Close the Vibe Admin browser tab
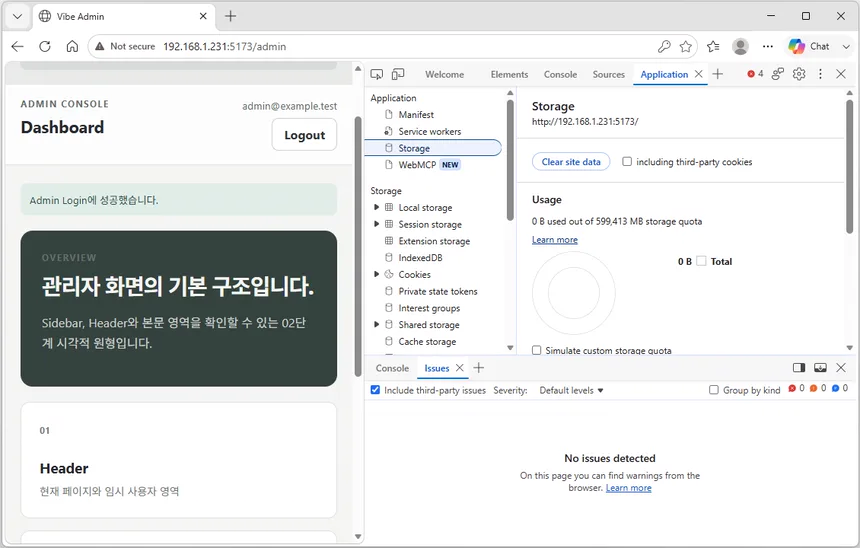 coord(203,16)
